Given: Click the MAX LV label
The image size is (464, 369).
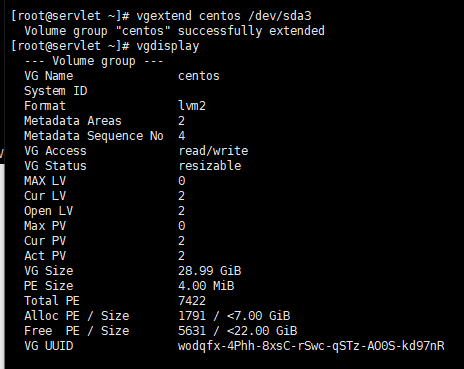Looking at the screenshot, I should [x=45, y=181].
